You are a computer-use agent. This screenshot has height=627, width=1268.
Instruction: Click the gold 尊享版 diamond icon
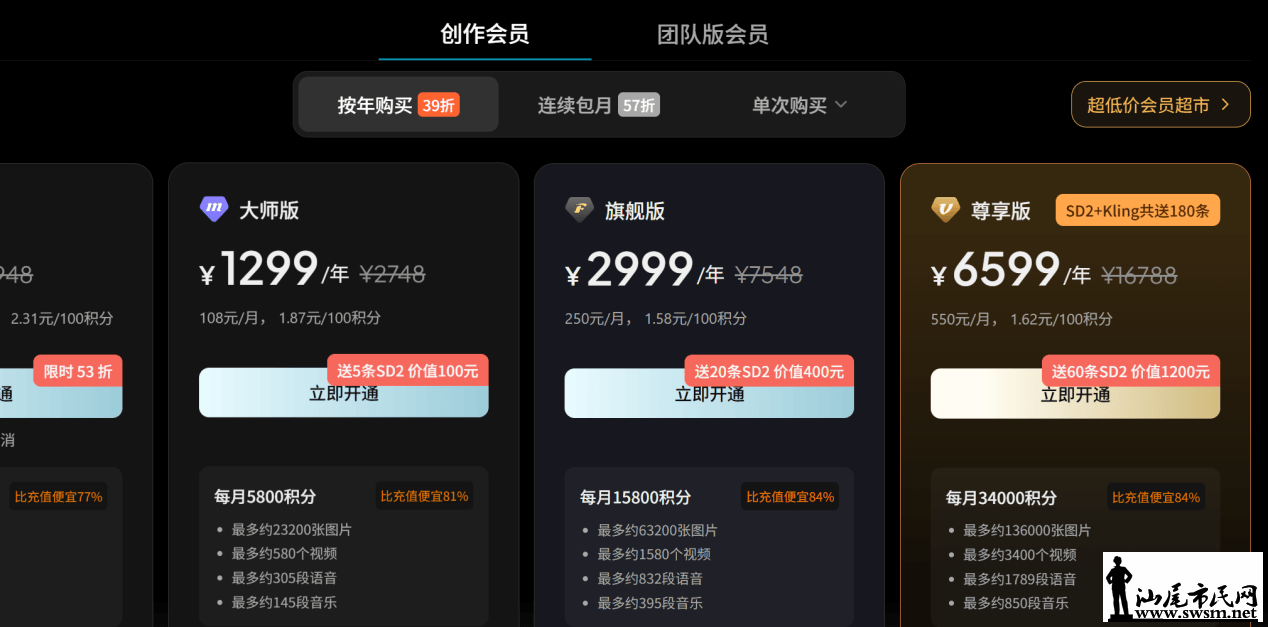click(946, 209)
